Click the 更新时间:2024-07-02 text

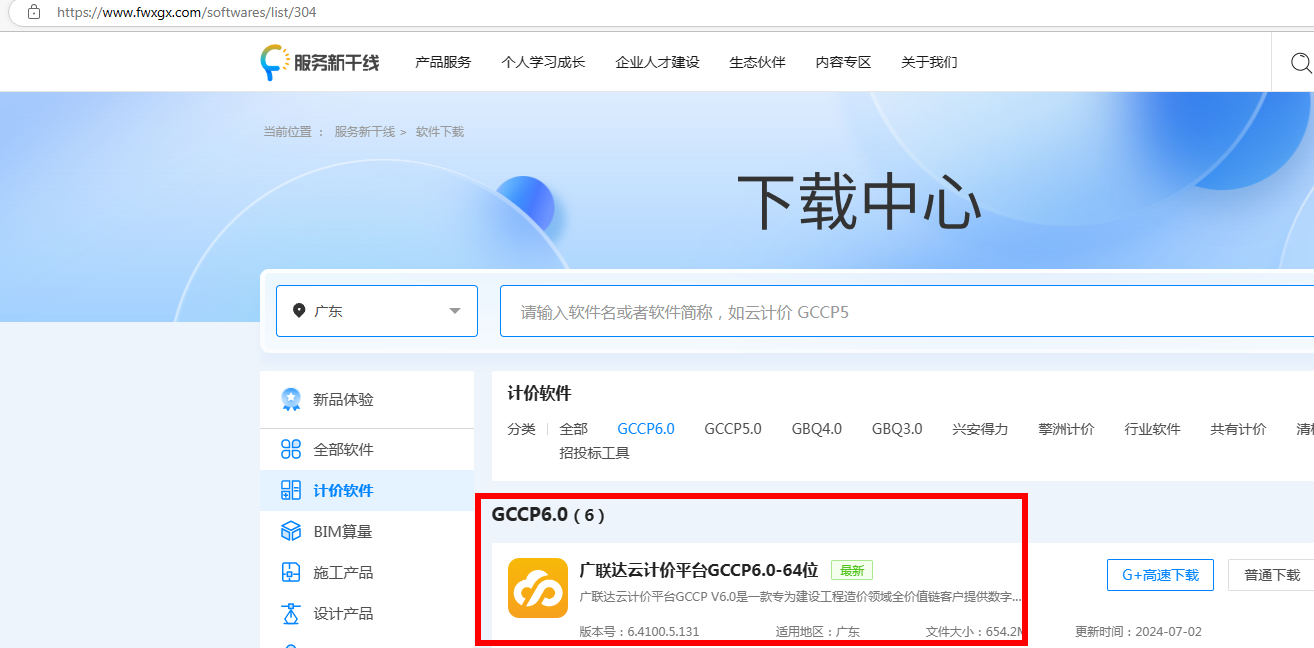coord(1138,632)
